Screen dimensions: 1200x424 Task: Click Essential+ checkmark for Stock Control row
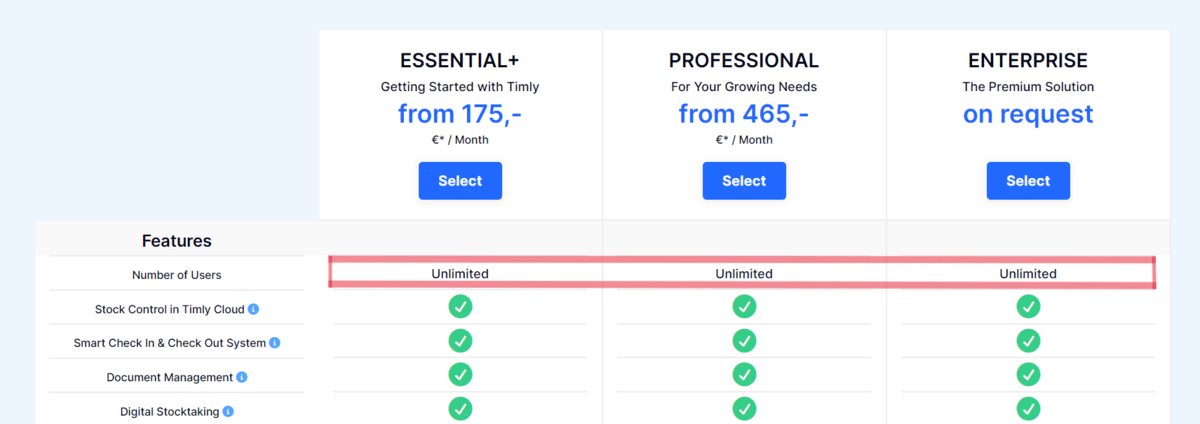pos(460,307)
